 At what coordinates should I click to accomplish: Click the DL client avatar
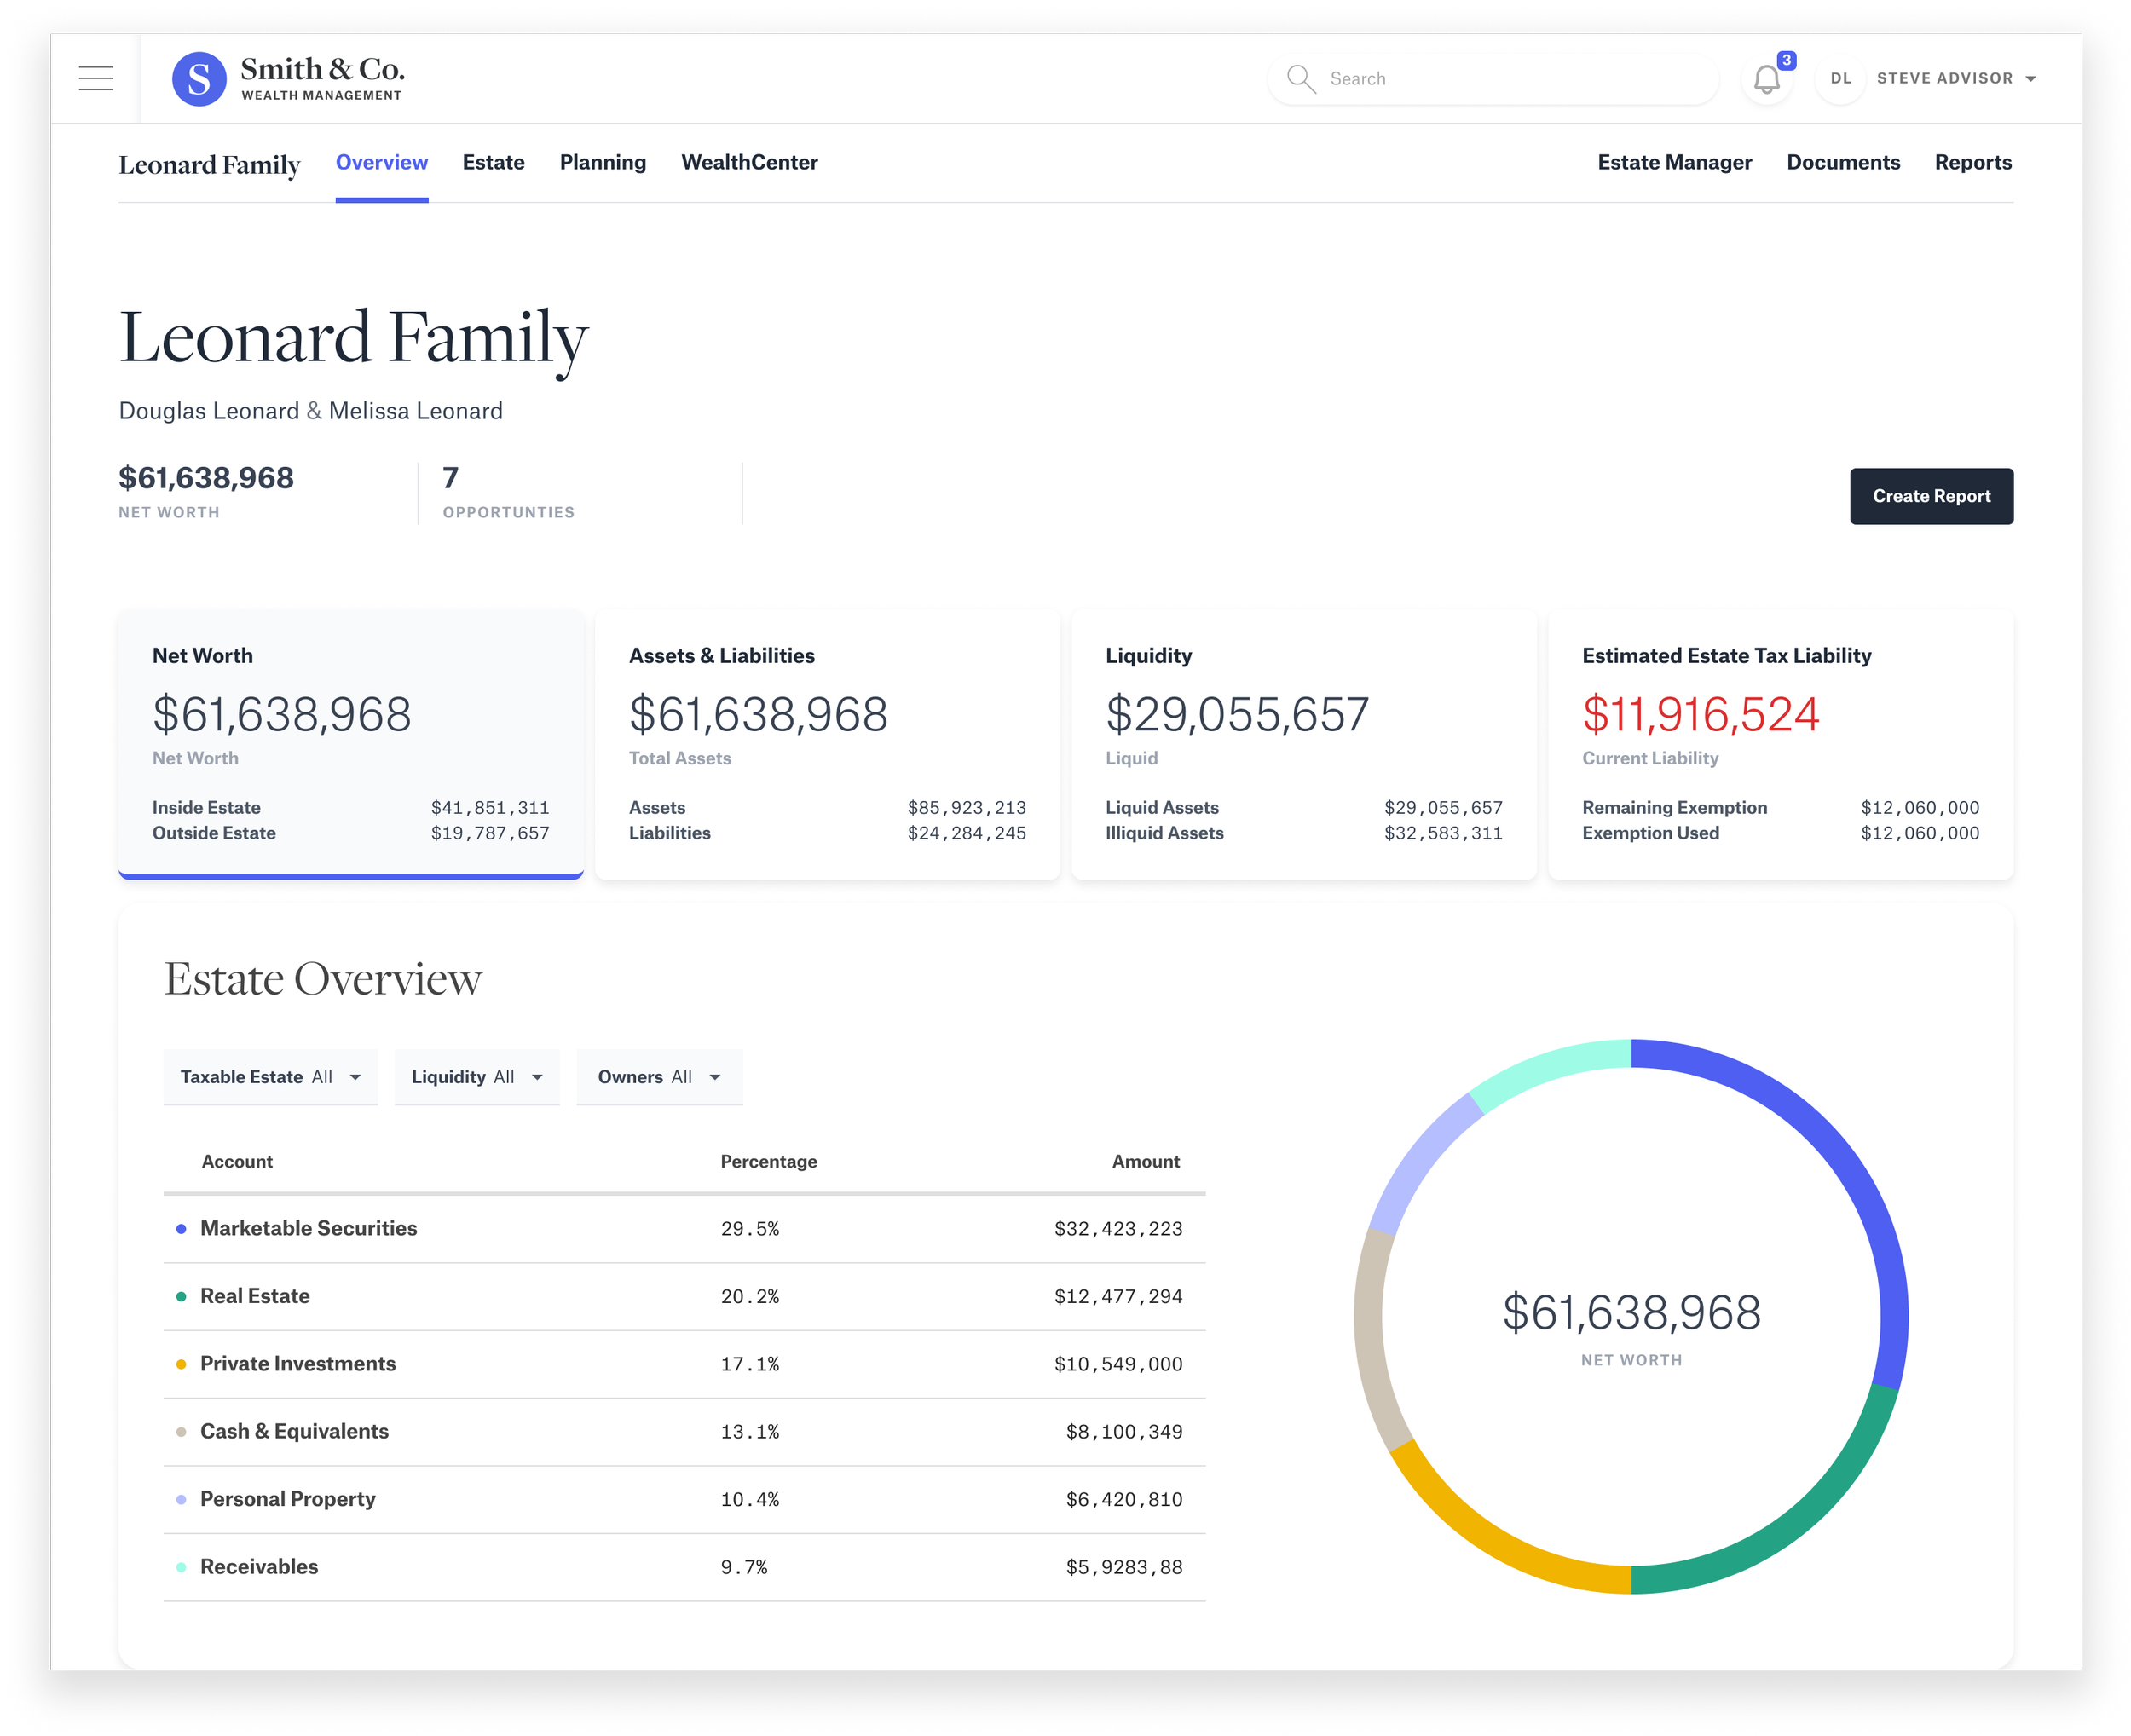(1840, 78)
